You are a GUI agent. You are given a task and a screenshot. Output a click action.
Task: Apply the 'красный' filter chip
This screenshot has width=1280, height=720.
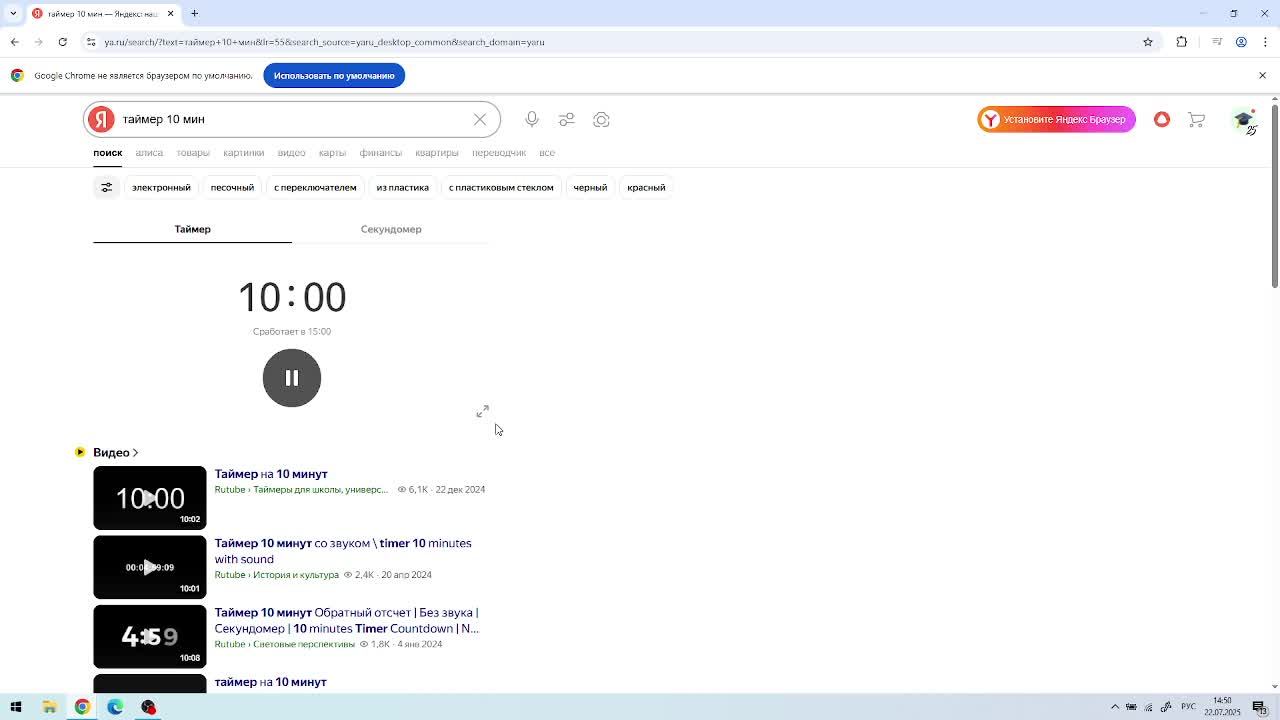coord(646,187)
